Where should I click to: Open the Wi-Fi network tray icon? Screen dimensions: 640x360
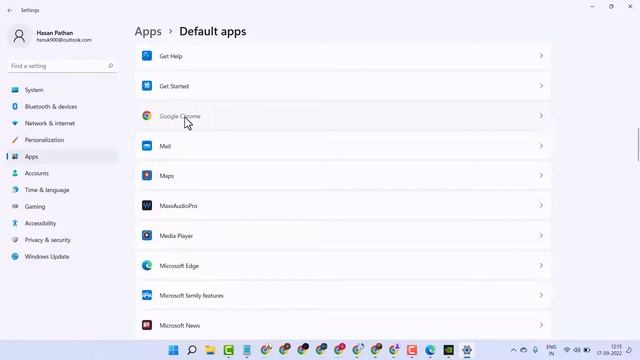click(x=567, y=350)
